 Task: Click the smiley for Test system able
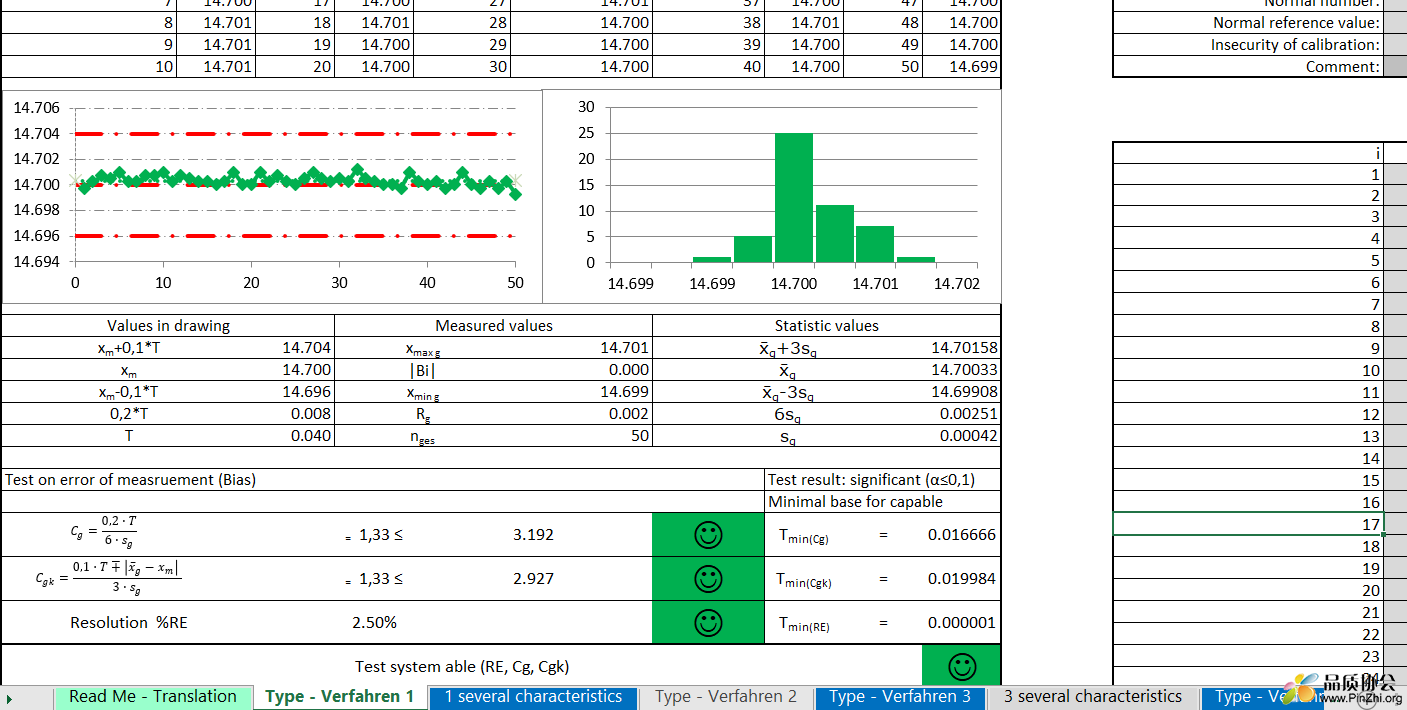point(962,666)
